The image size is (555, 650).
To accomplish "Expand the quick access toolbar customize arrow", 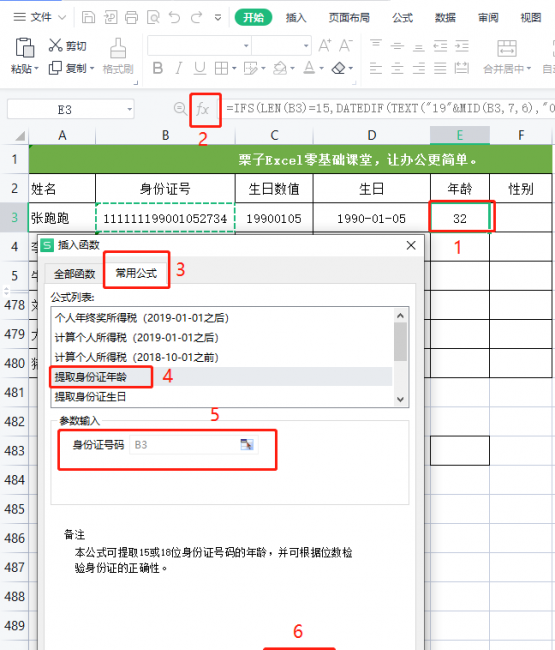I will [218, 17].
